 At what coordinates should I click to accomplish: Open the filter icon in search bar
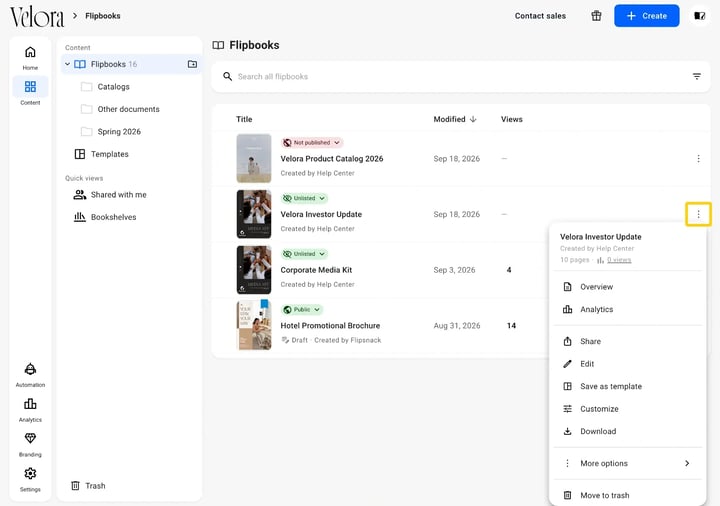697,76
